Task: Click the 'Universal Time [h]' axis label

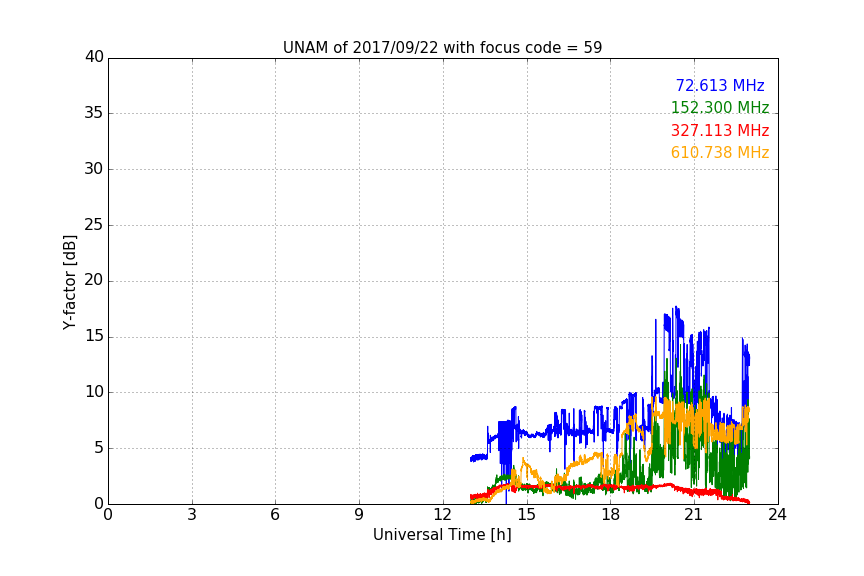Action: [x=442, y=535]
